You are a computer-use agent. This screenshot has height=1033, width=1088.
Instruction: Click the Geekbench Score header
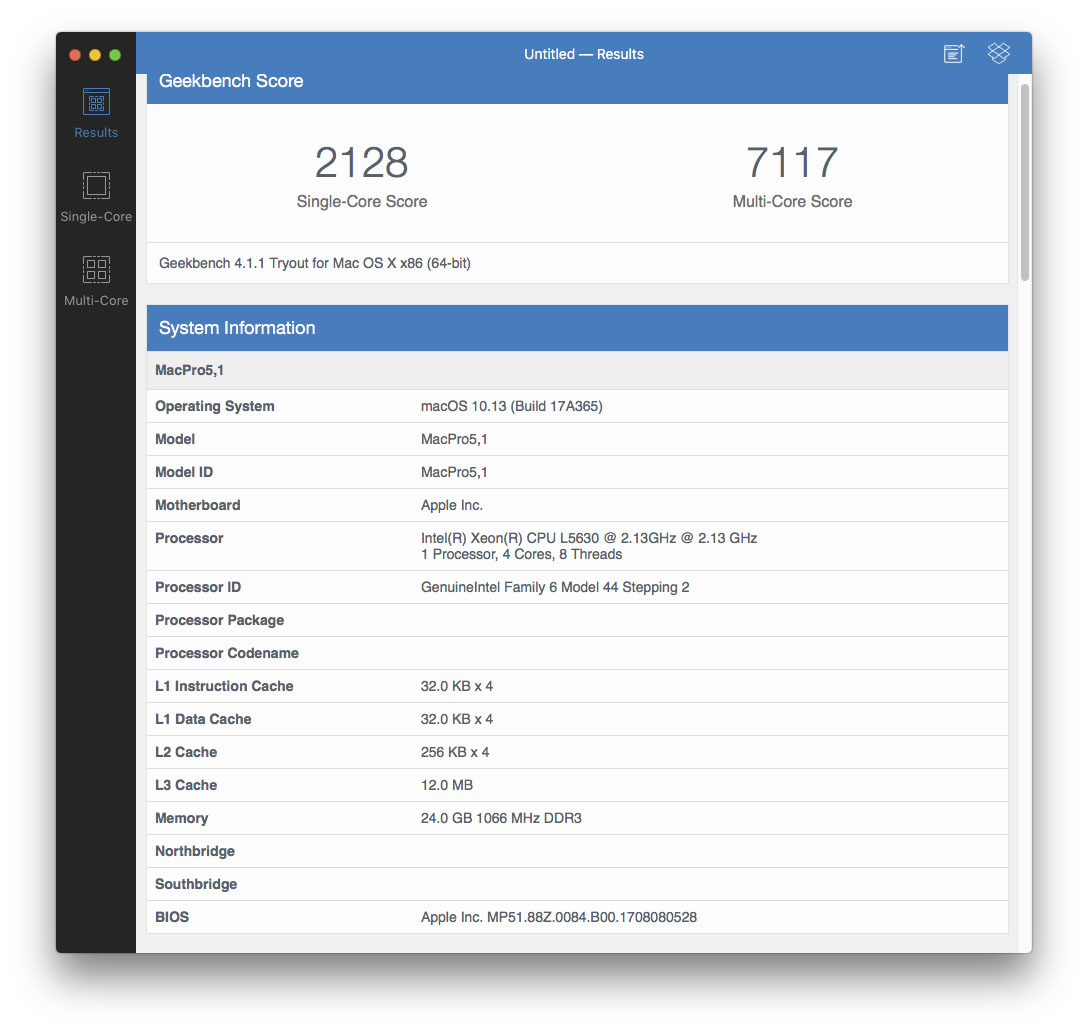(x=231, y=81)
